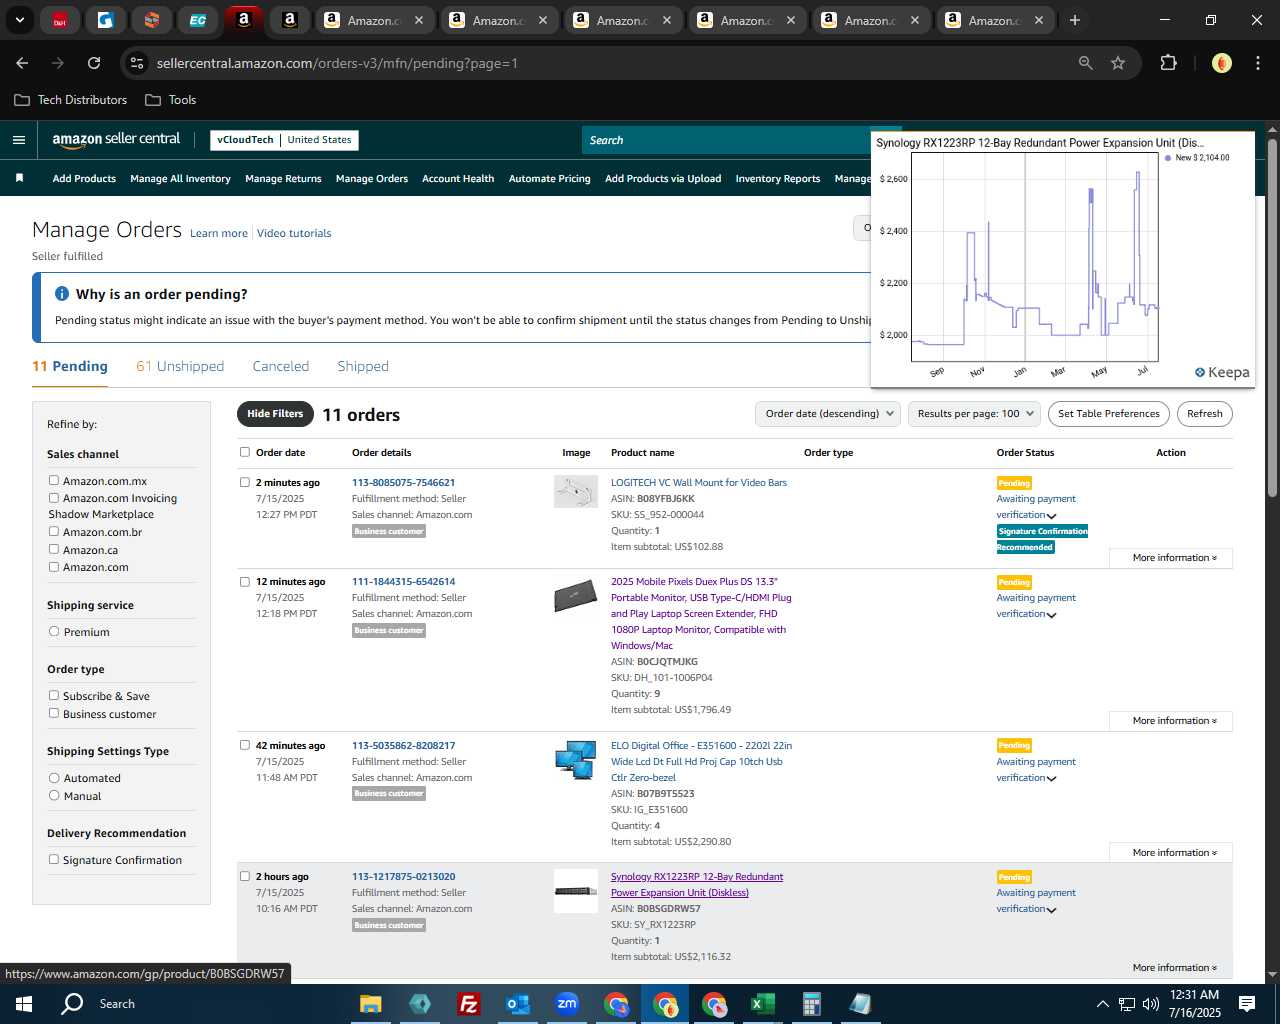
Task: Open Chrome three-dot menu
Action: (x=1257, y=63)
